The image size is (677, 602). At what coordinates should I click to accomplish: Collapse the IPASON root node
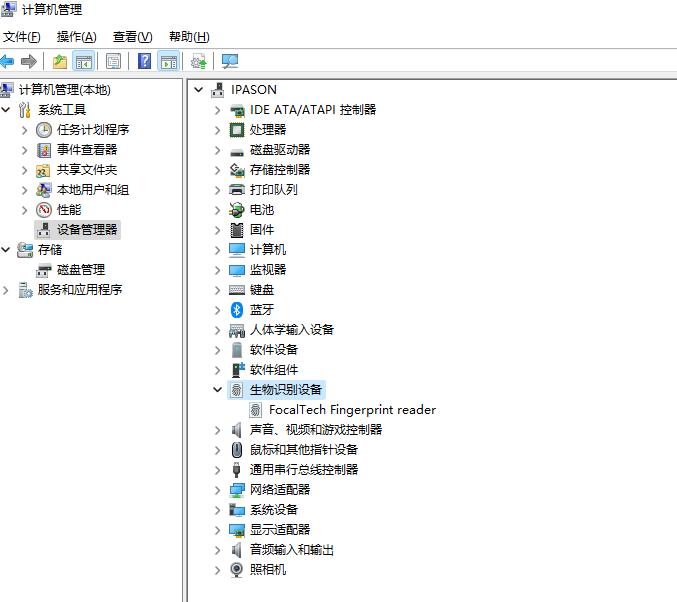point(199,90)
